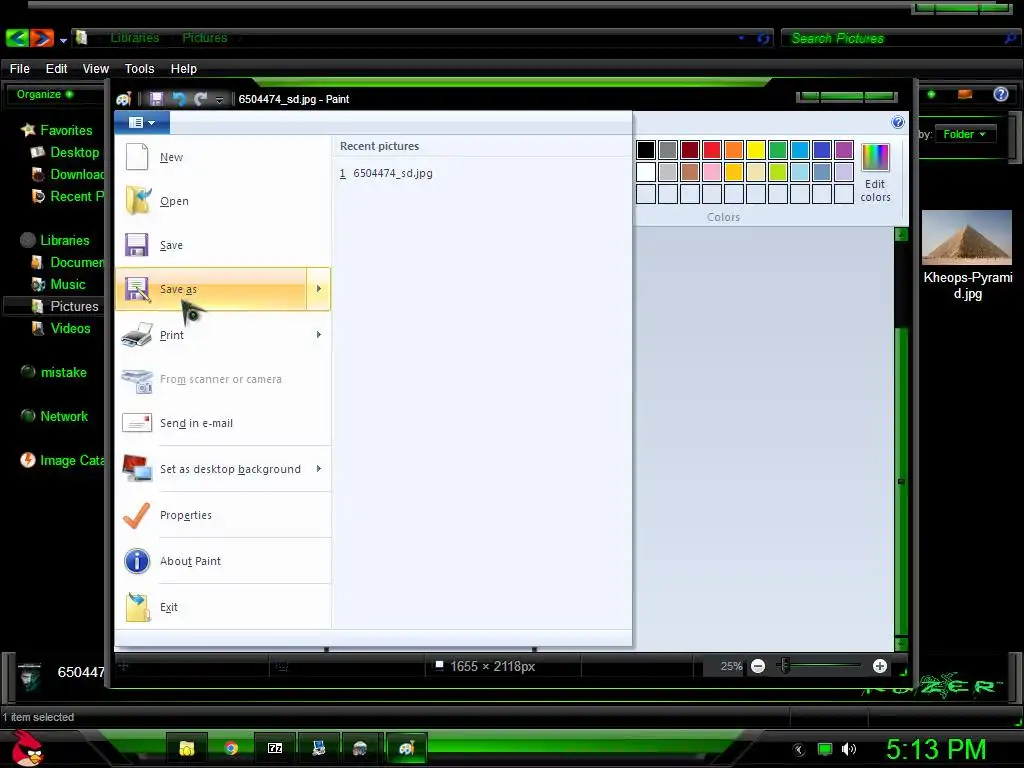Select the black color swatch
The width and height of the screenshot is (1024, 768).
pos(645,150)
